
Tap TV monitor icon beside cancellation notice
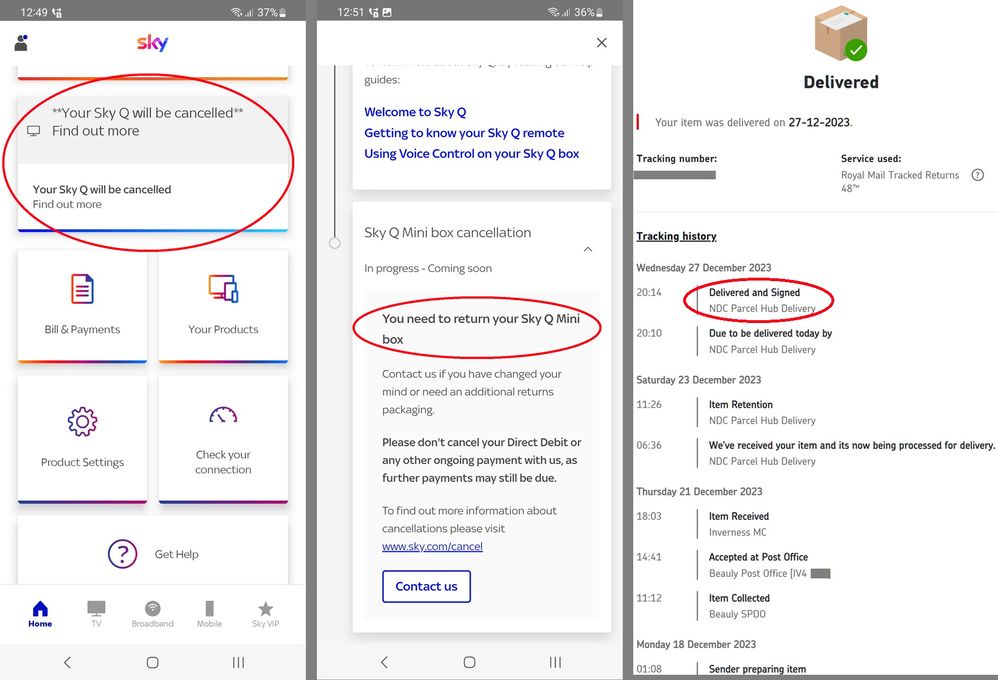tap(34, 131)
